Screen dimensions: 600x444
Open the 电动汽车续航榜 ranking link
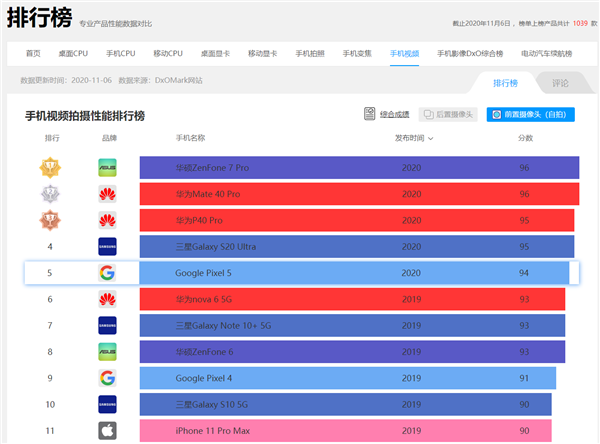[x=547, y=53]
